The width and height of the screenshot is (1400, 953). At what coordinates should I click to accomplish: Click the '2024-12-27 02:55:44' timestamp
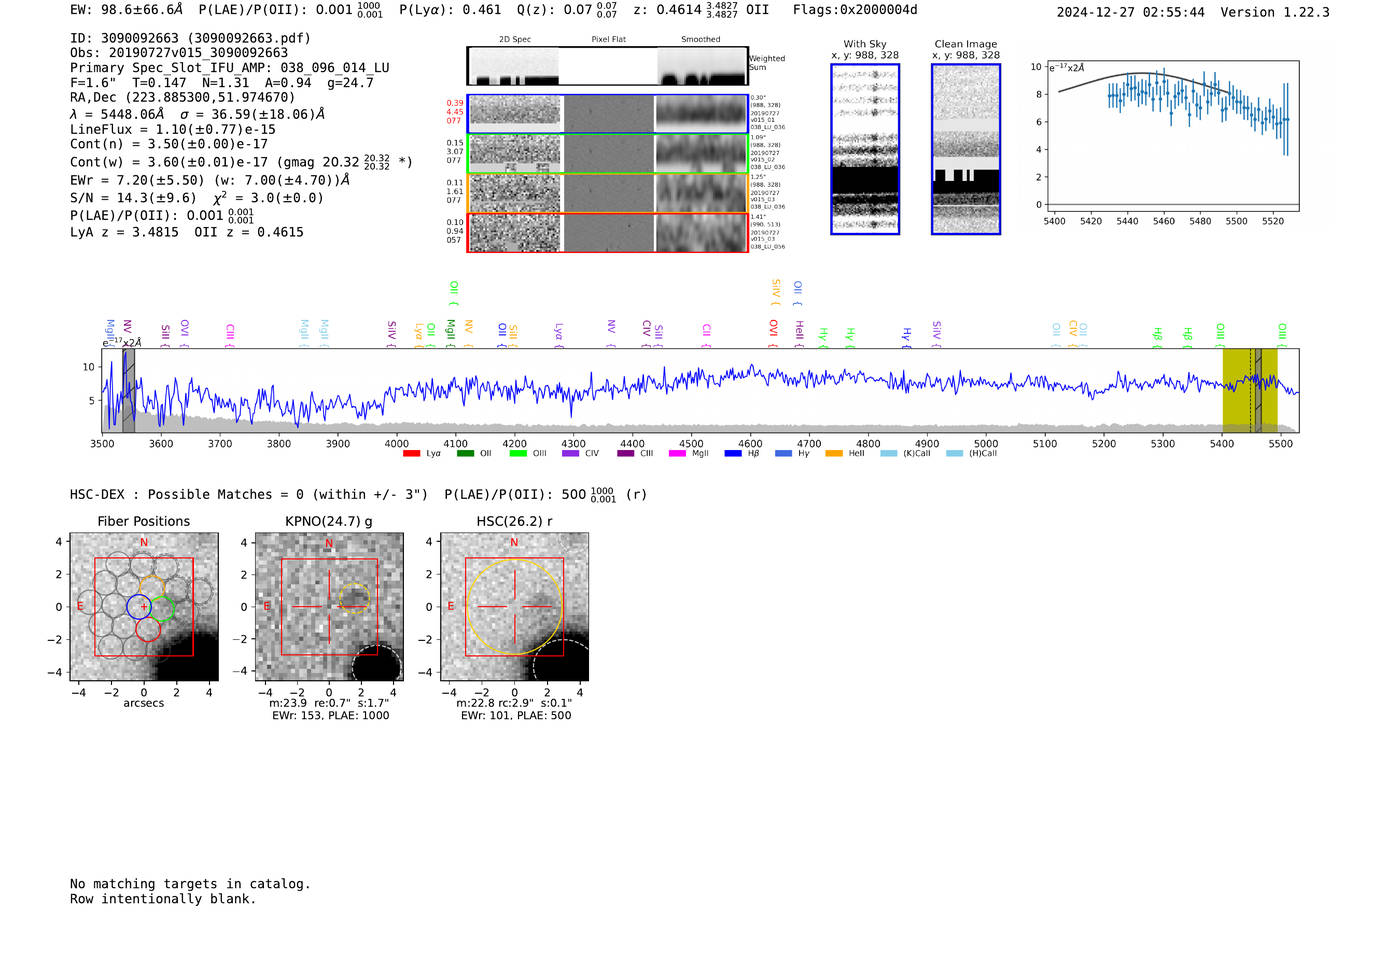click(x=1131, y=12)
